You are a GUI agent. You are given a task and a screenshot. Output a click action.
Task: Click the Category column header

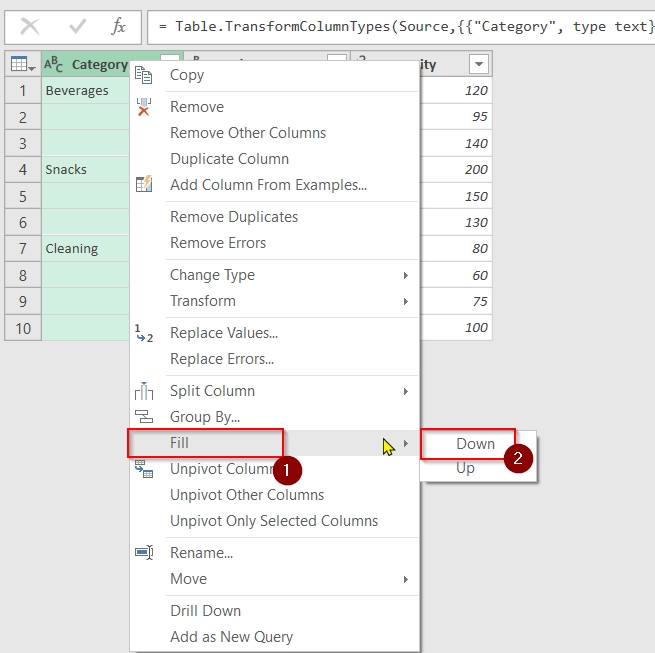point(99,64)
